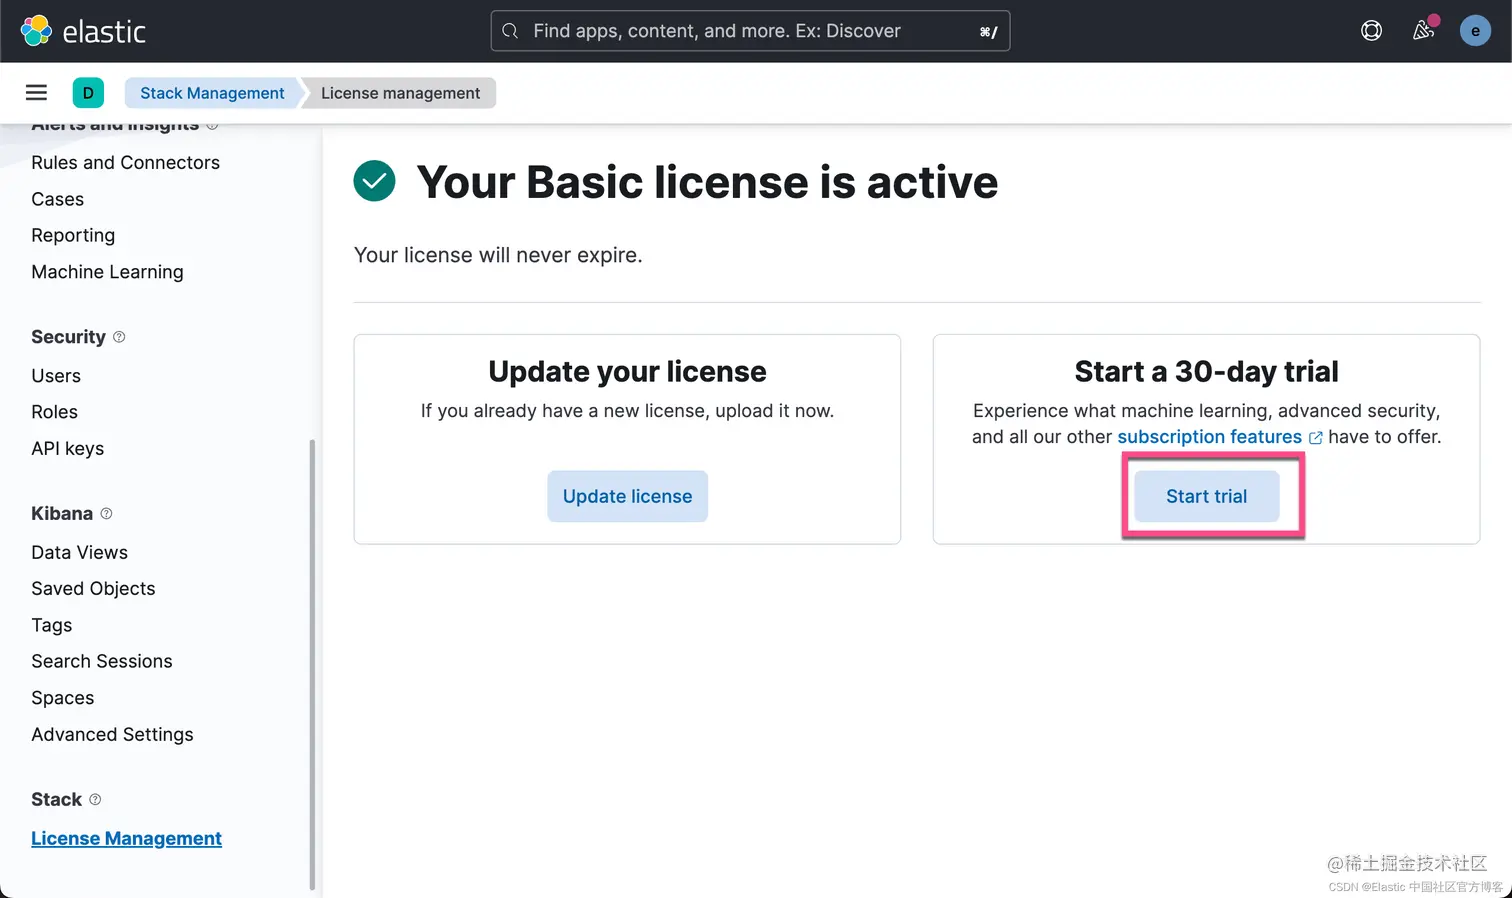1512x898 pixels.
Task: Click the Elastic logo
Action: pos(84,31)
